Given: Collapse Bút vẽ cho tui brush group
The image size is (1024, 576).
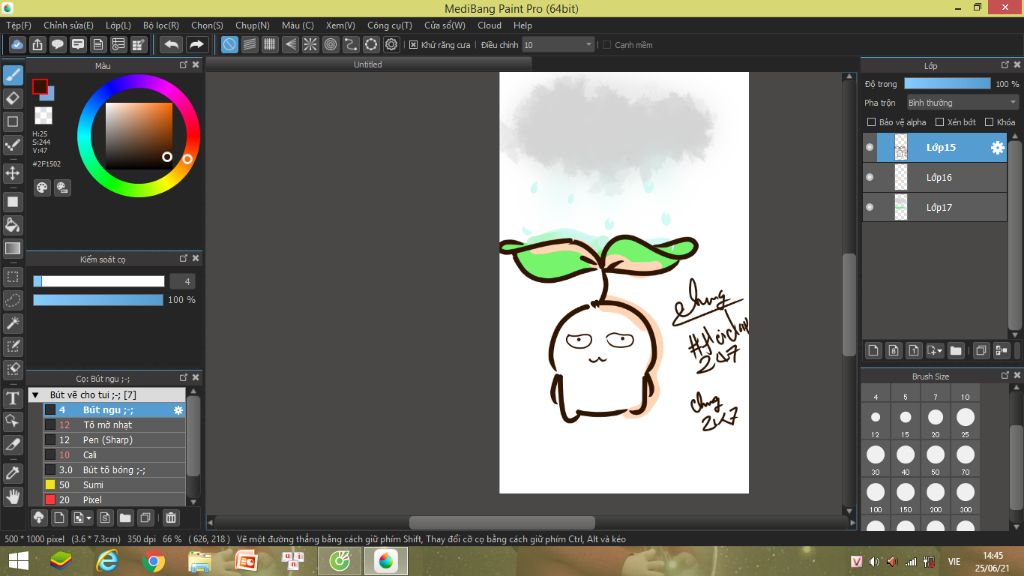Looking at the screenshot, I should [x=36, y=395].
